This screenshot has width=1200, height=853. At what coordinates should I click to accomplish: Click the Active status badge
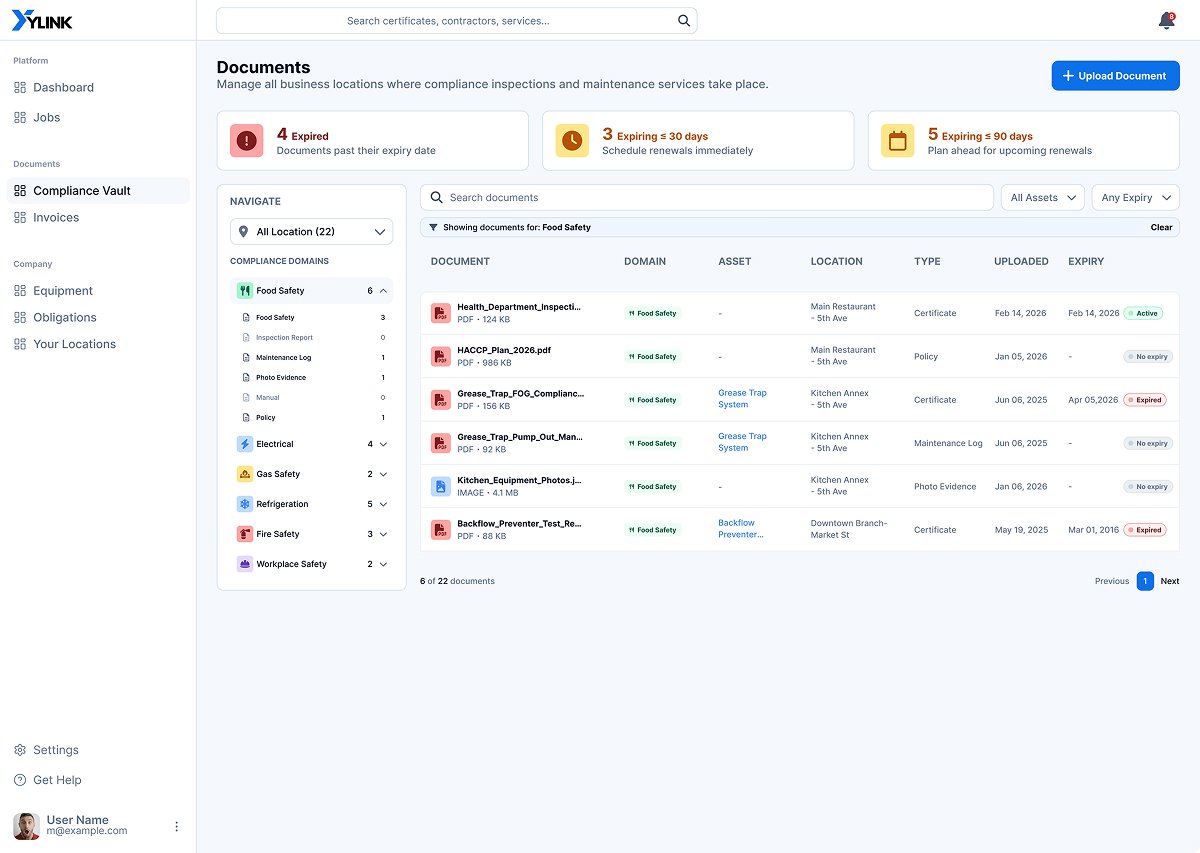click(1143, 313)
